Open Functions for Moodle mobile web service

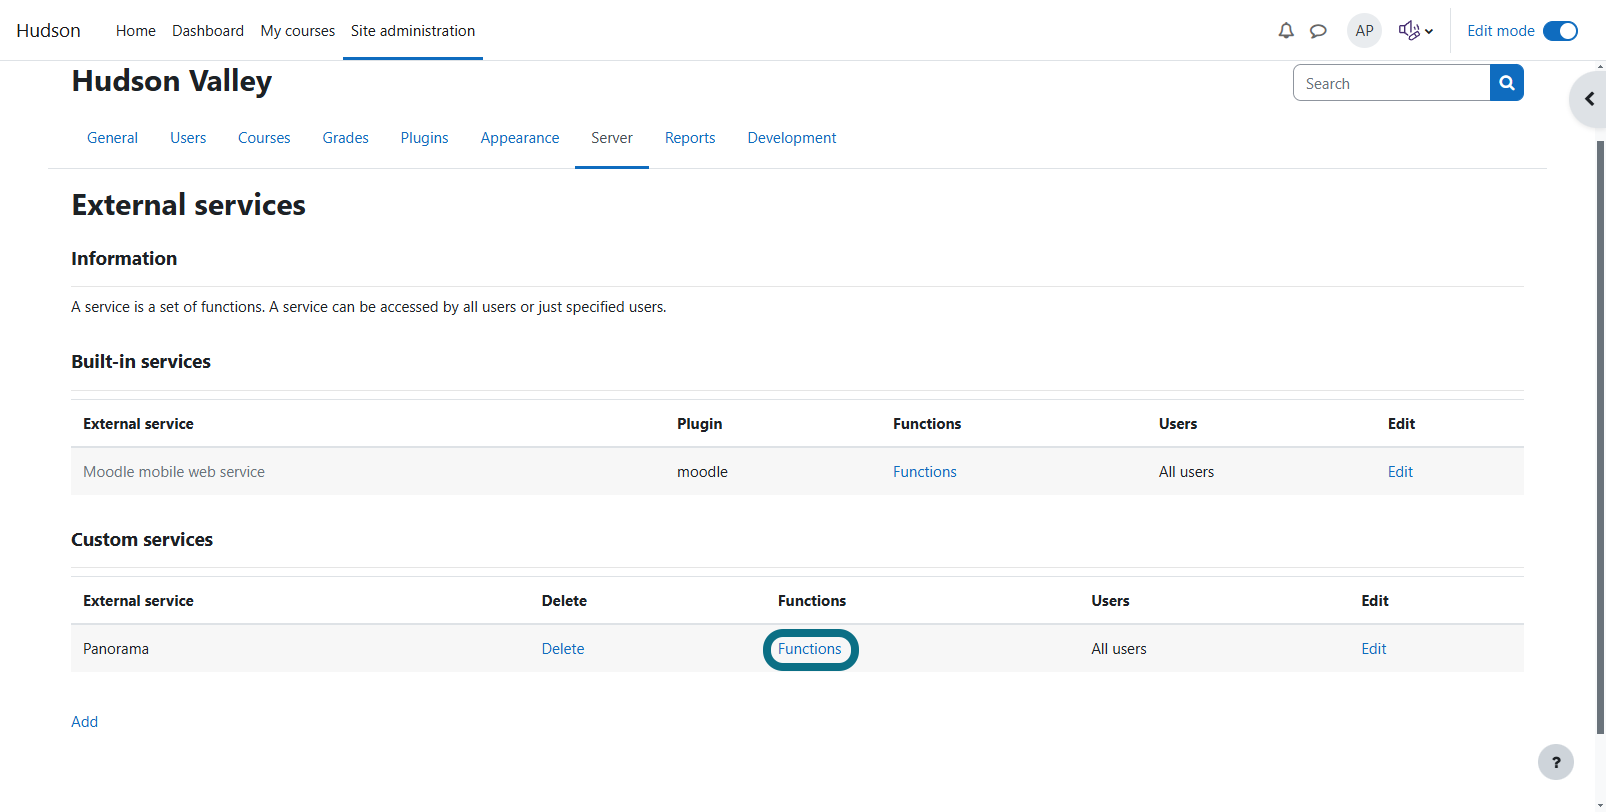pyautogui.click(x=925, y=472)
